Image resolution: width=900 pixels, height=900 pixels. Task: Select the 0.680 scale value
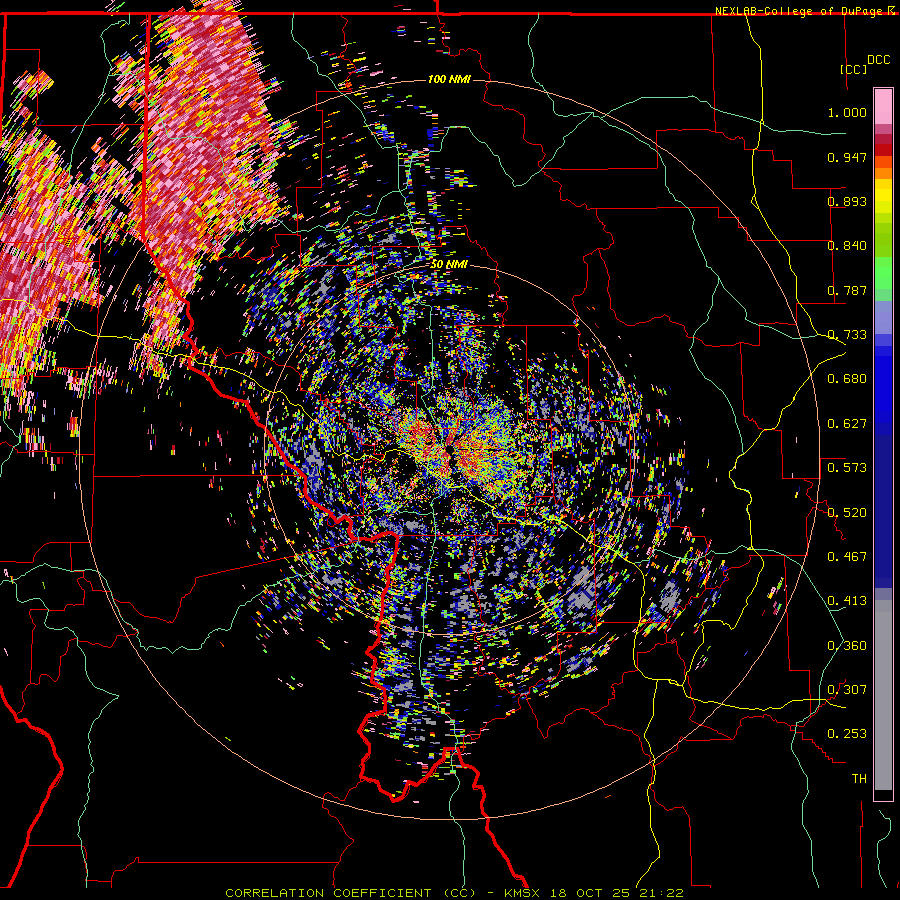847,379
